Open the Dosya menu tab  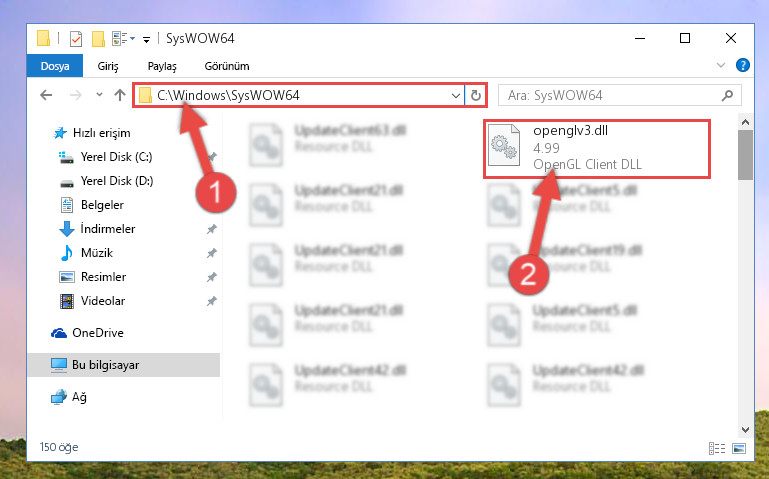pyautogui.click(x=55, y=66)
